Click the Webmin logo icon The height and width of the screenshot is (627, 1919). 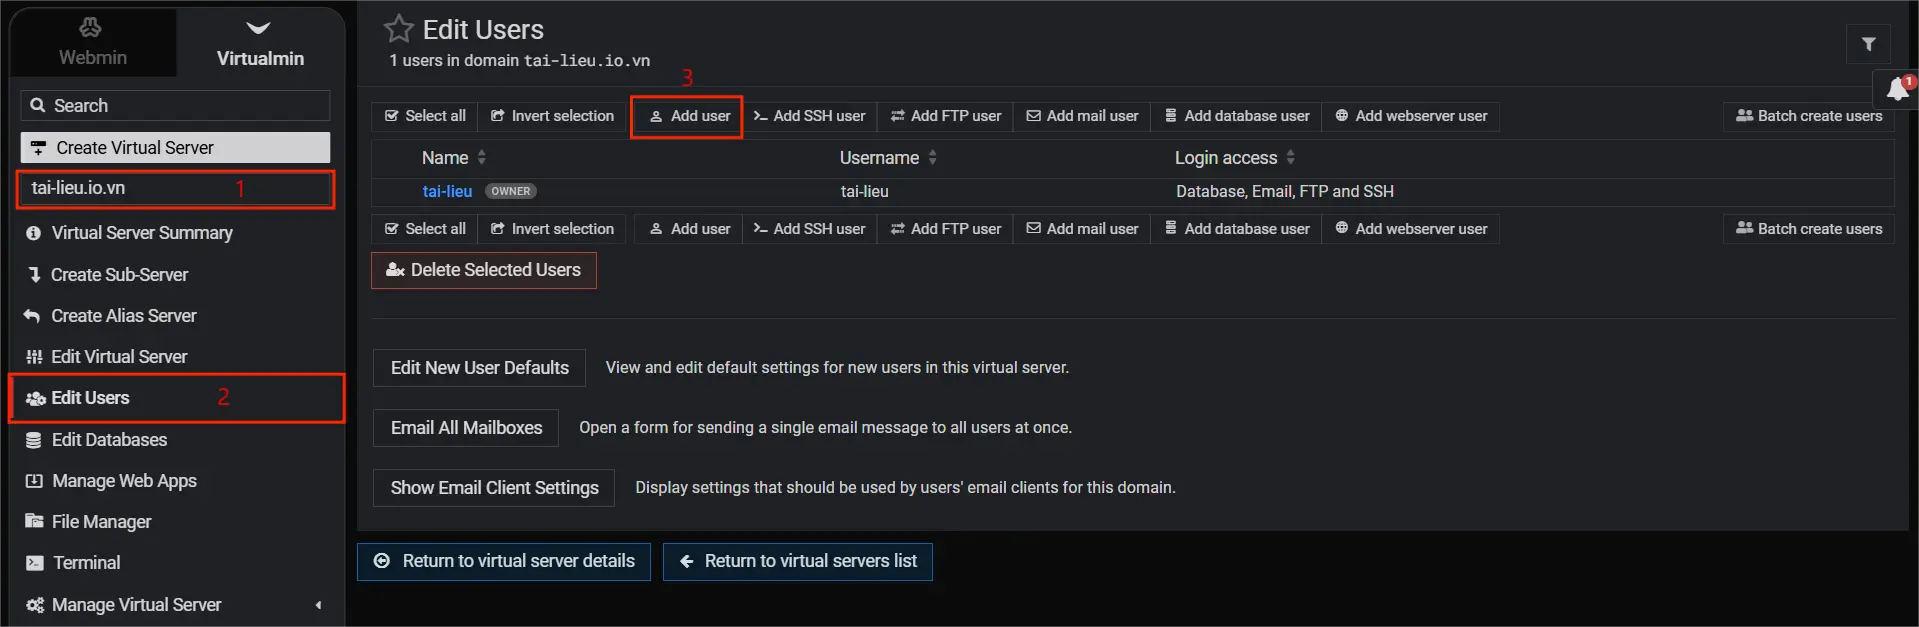[91, 27]
